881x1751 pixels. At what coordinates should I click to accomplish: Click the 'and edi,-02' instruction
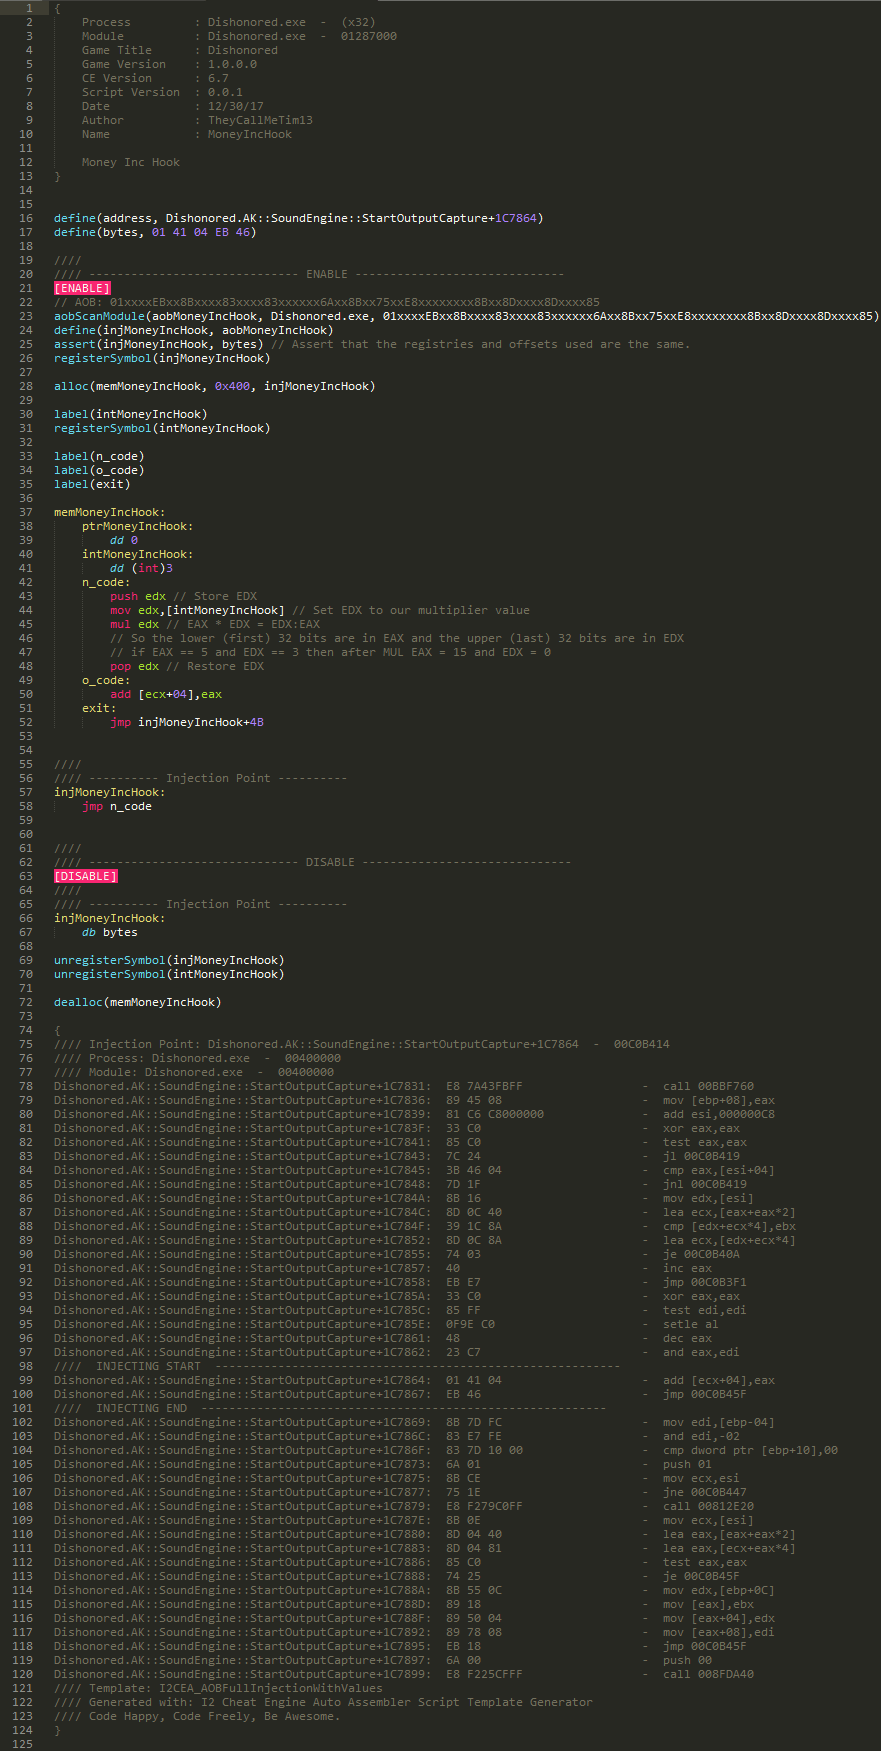pos(701,1436)
